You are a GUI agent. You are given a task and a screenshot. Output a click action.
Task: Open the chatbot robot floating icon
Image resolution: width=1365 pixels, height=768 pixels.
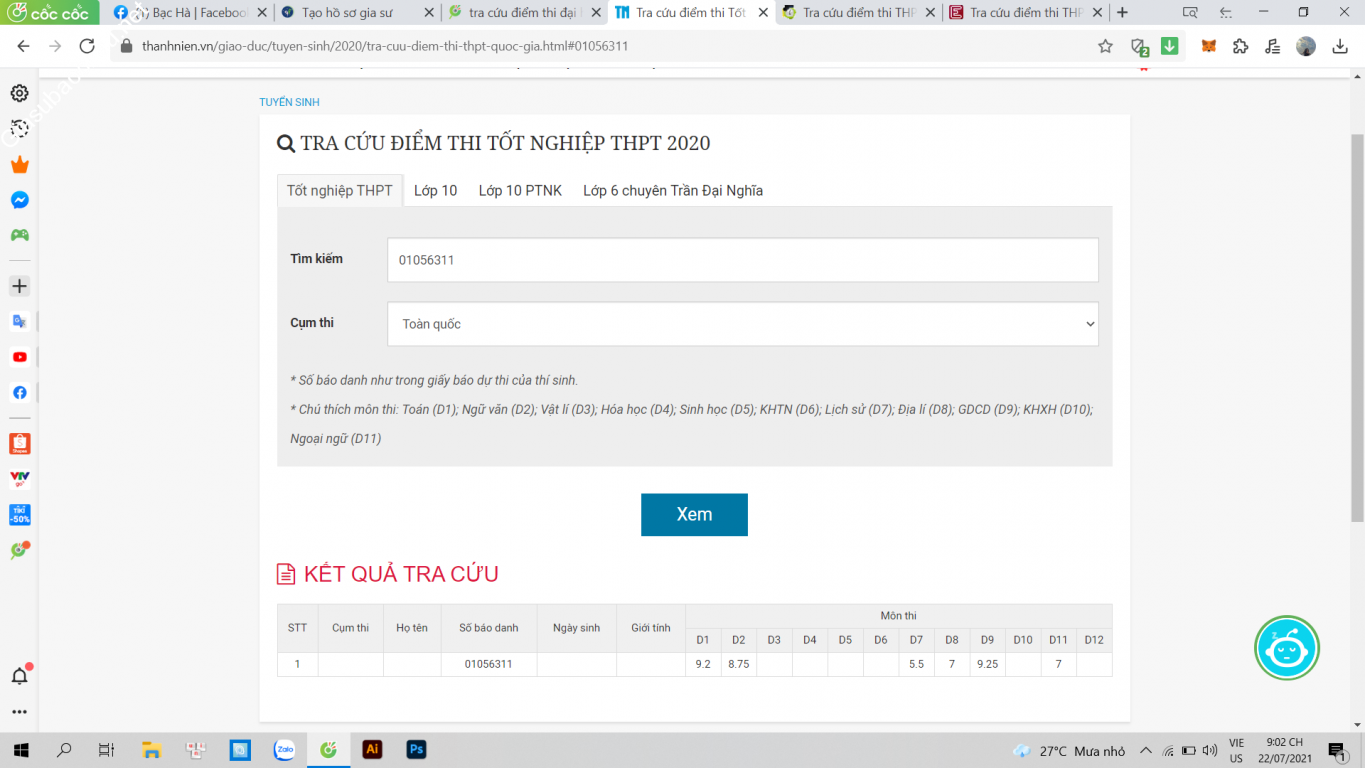[x=1287, y=648]
